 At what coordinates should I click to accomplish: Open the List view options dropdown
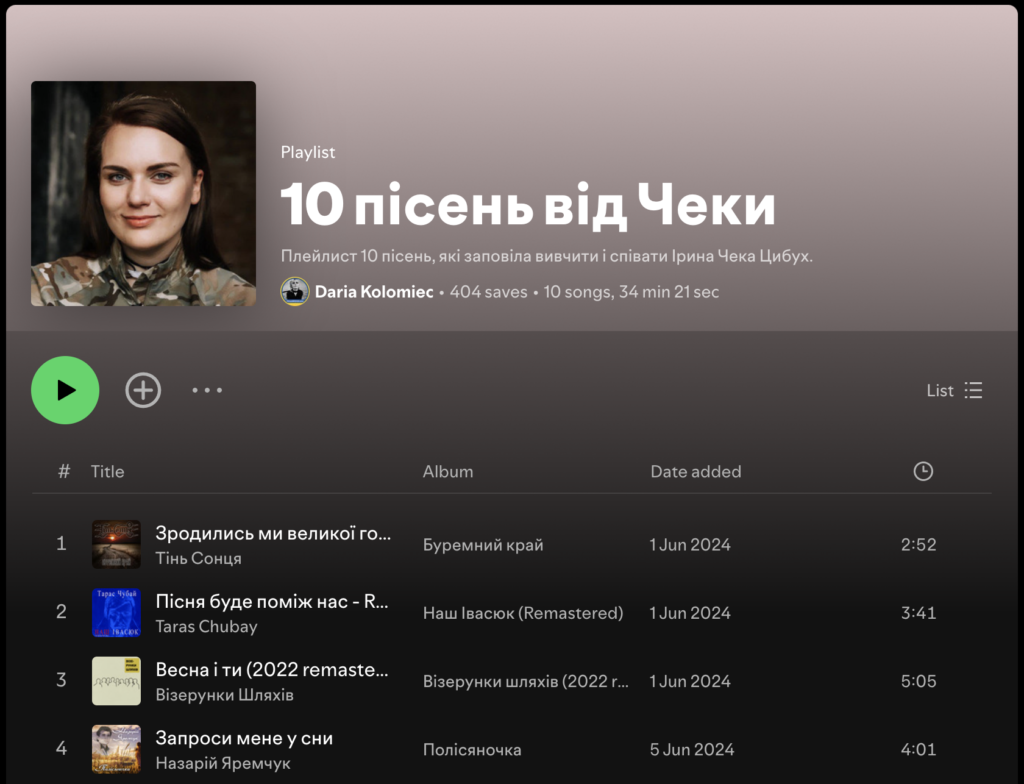(x=954, y=390)
